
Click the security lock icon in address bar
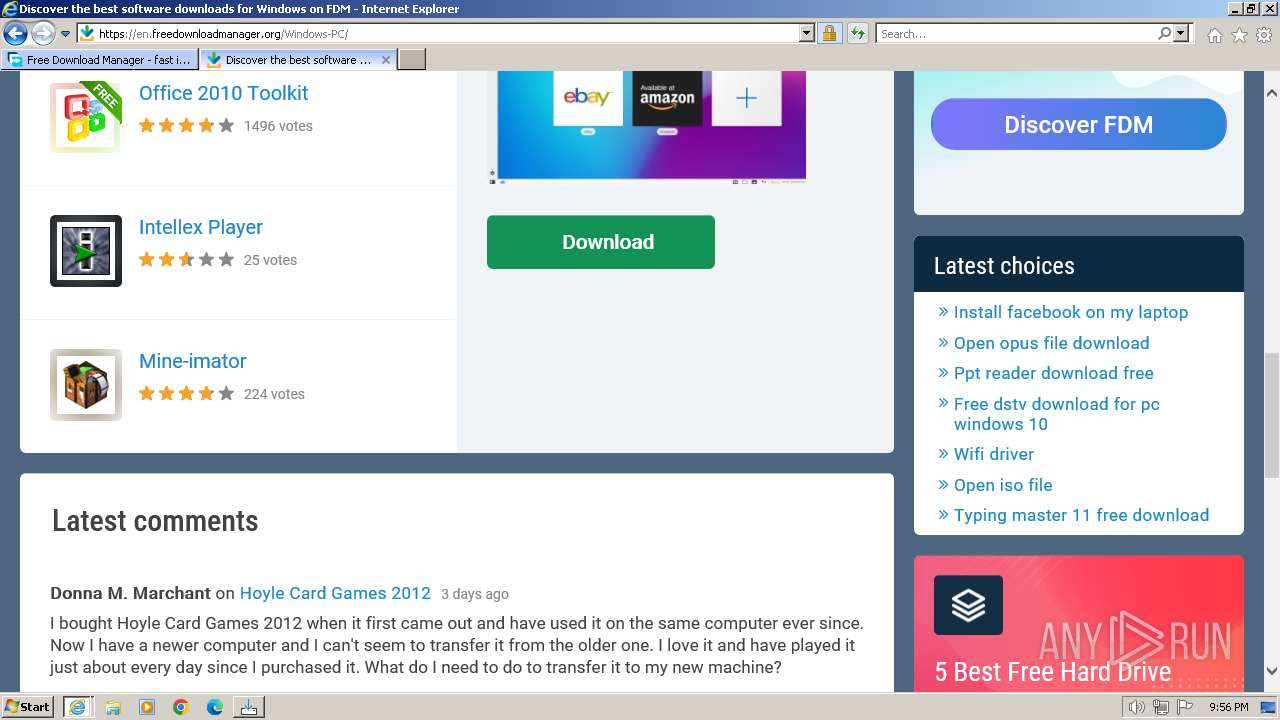829,33
